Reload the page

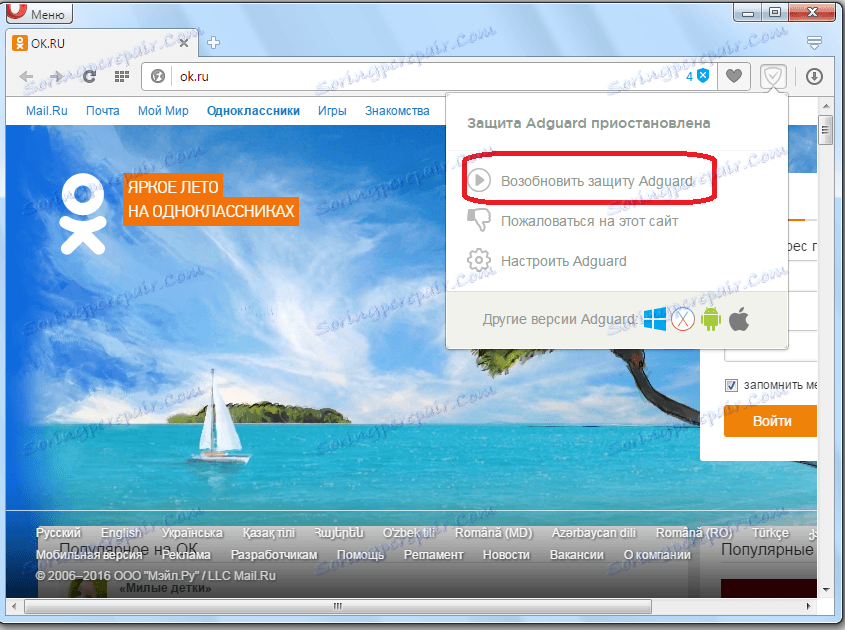(89, 77)
